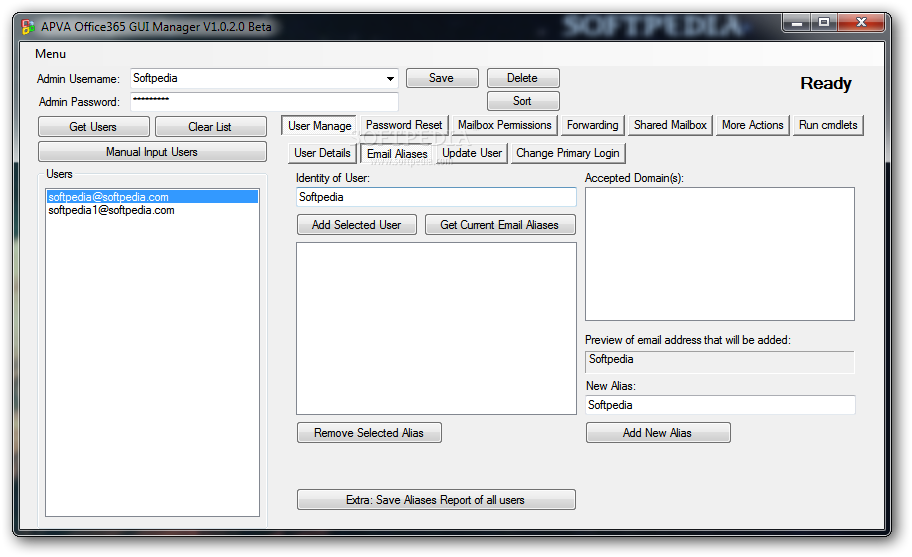Click Get Users button

94,127
